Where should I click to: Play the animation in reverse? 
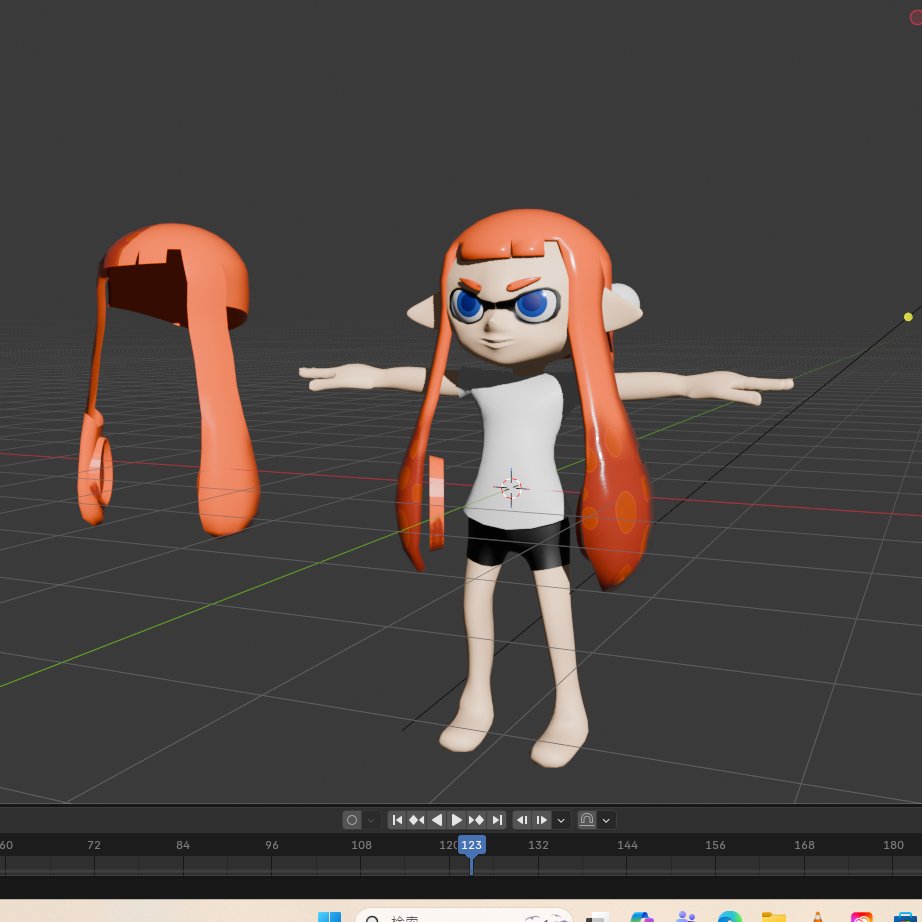click(x=437, y=820)
